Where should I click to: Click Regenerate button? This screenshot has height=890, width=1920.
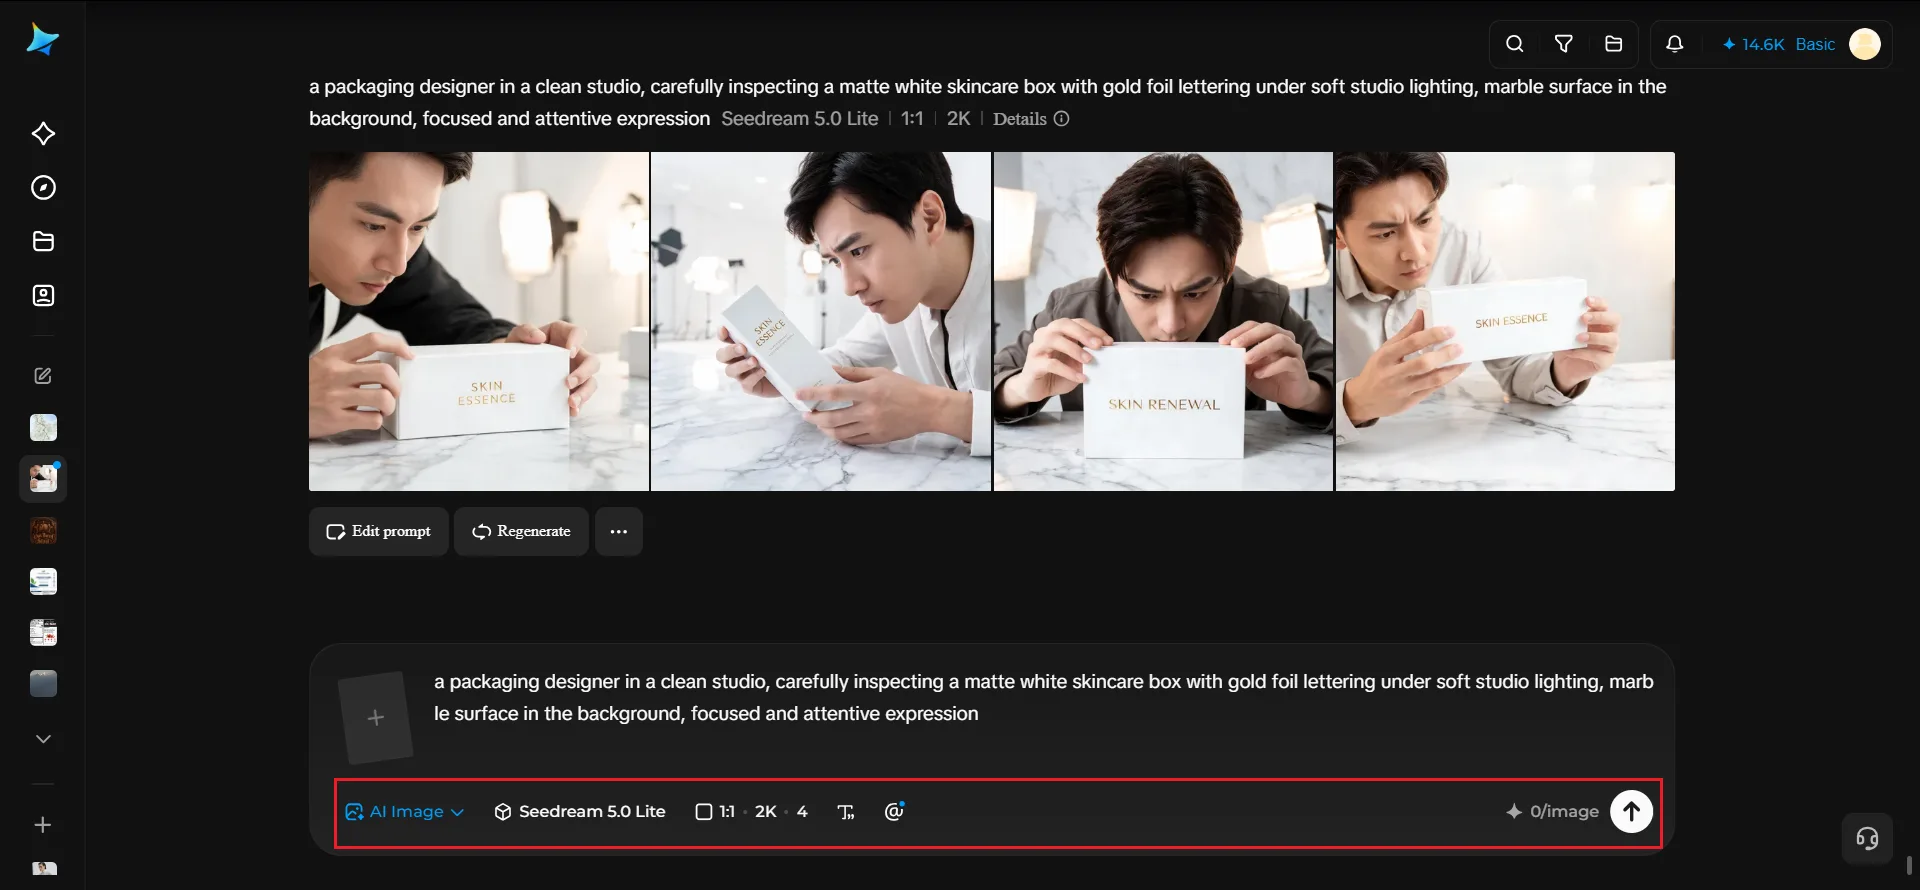pyautogui.click(x=521, y=532)
